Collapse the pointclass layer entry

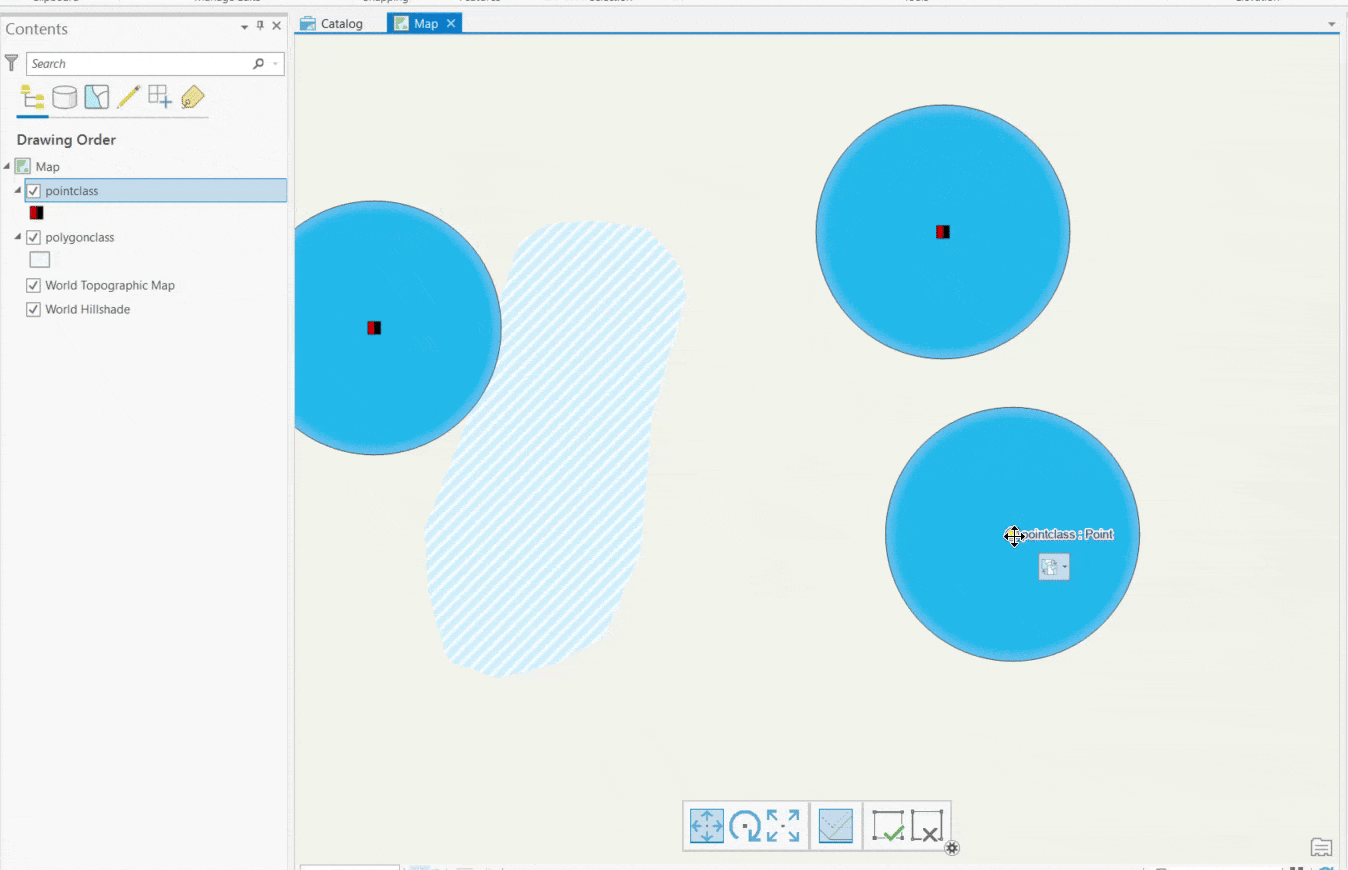(16, 190)
